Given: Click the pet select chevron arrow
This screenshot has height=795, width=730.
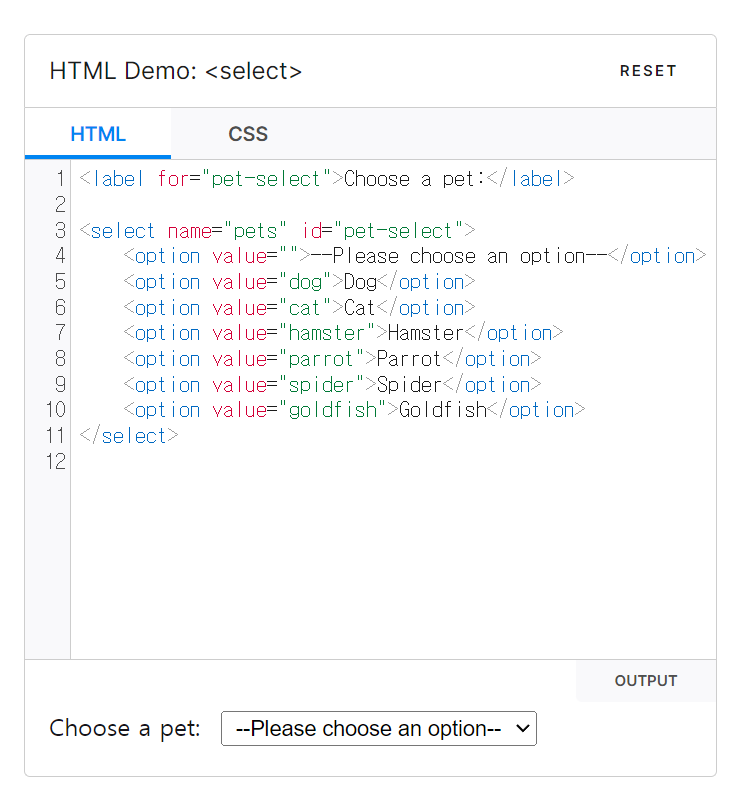Looking at the screenshot, I should pyautogui.click(x=521, y=729).
